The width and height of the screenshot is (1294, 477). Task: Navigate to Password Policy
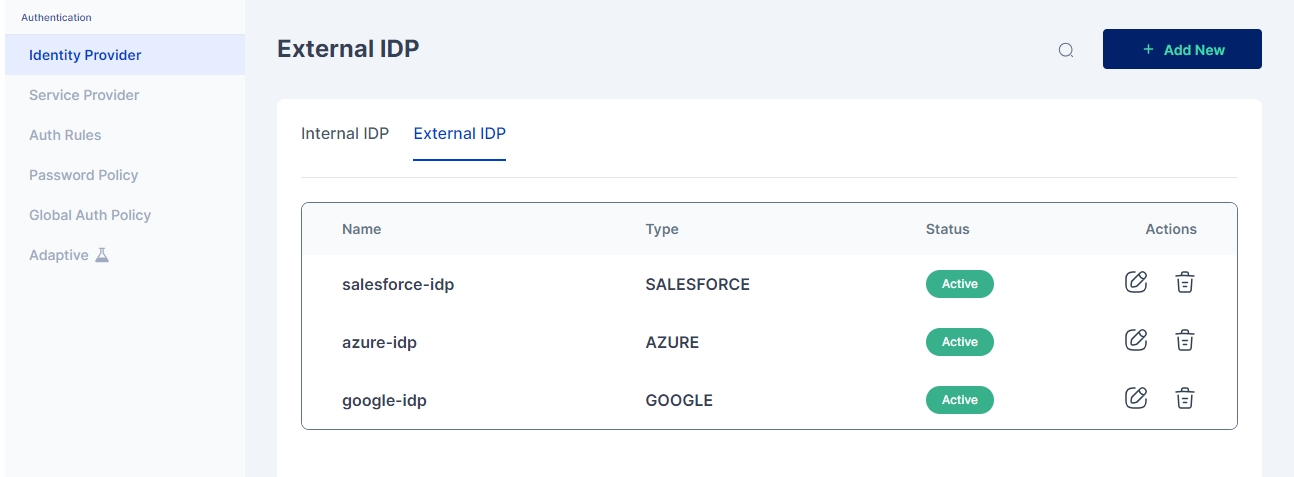[x=83, y=175]
